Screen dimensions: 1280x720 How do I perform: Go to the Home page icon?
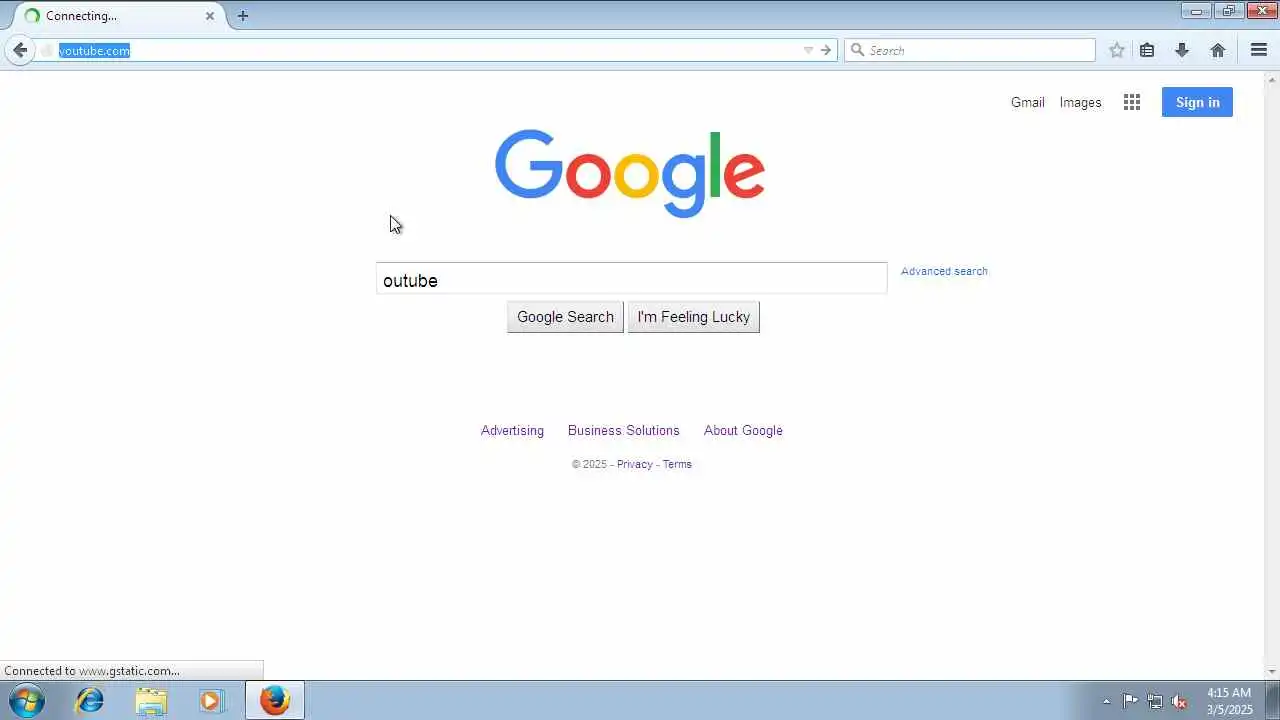(x=1218, y=50)
